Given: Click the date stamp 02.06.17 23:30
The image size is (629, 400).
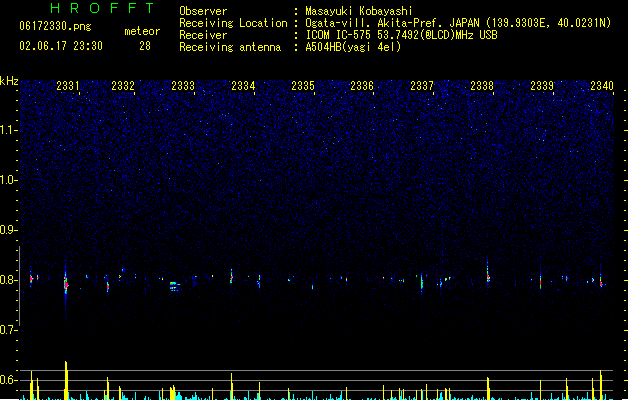Looking at the screenshot, I should [61, 46].
